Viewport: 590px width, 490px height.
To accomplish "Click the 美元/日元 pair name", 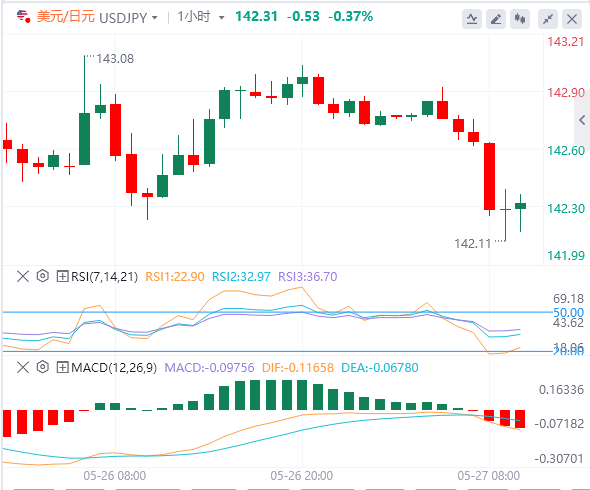I will tap(65, 17).
